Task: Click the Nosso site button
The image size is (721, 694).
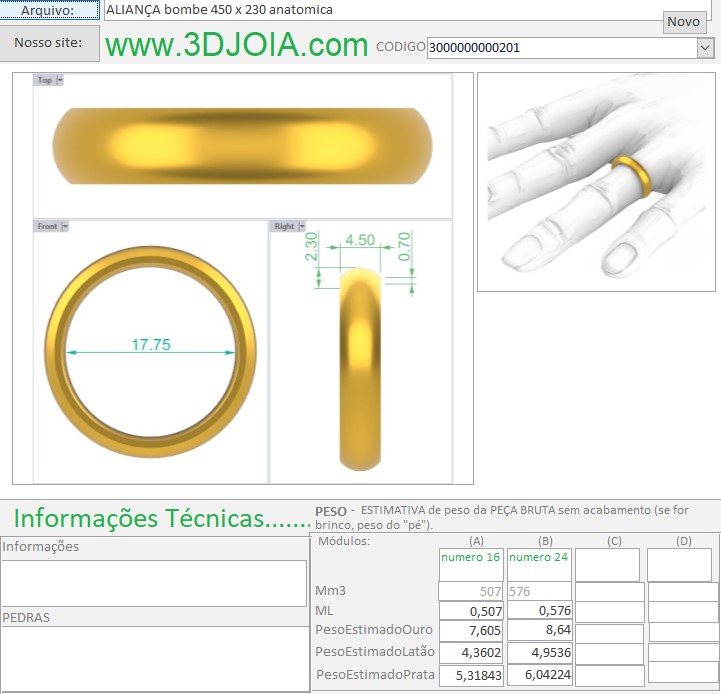Action: tap(49, 44)
